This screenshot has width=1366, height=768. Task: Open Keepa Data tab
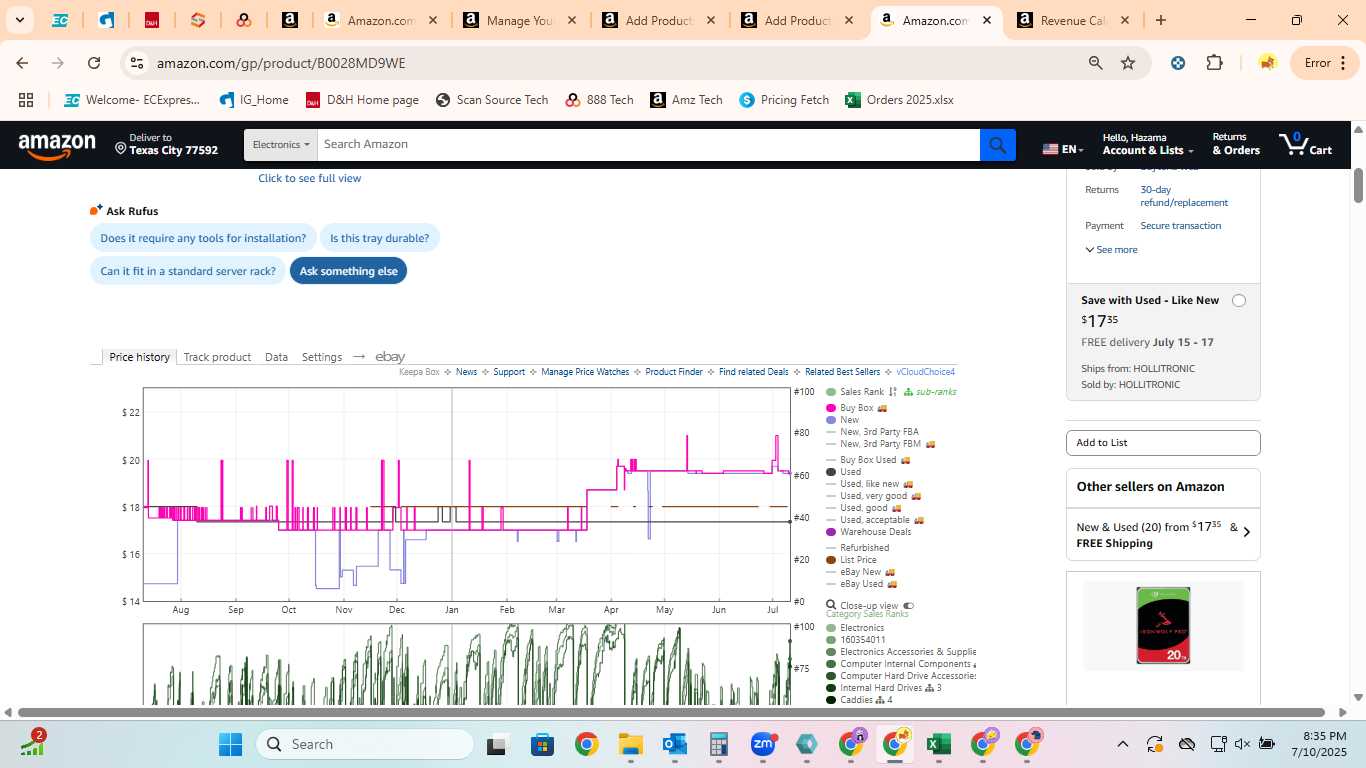(x=276, y=357)
